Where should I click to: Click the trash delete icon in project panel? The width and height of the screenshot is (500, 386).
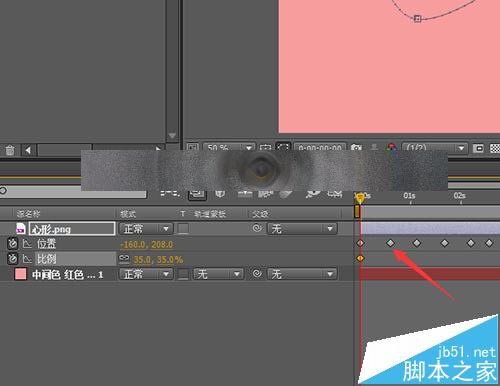(x=10, y=150)
